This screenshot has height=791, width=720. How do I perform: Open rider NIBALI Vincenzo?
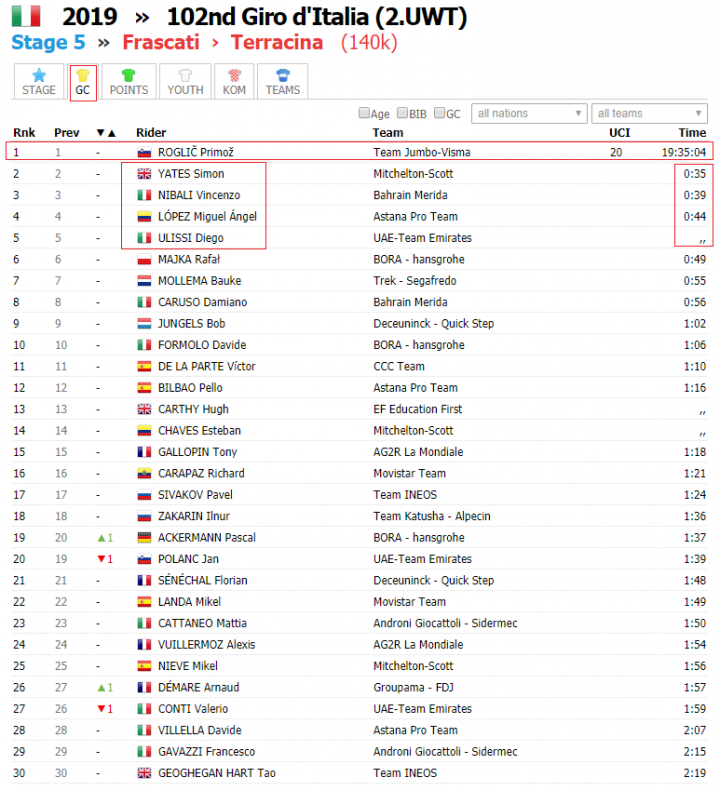tap(199, 195)
